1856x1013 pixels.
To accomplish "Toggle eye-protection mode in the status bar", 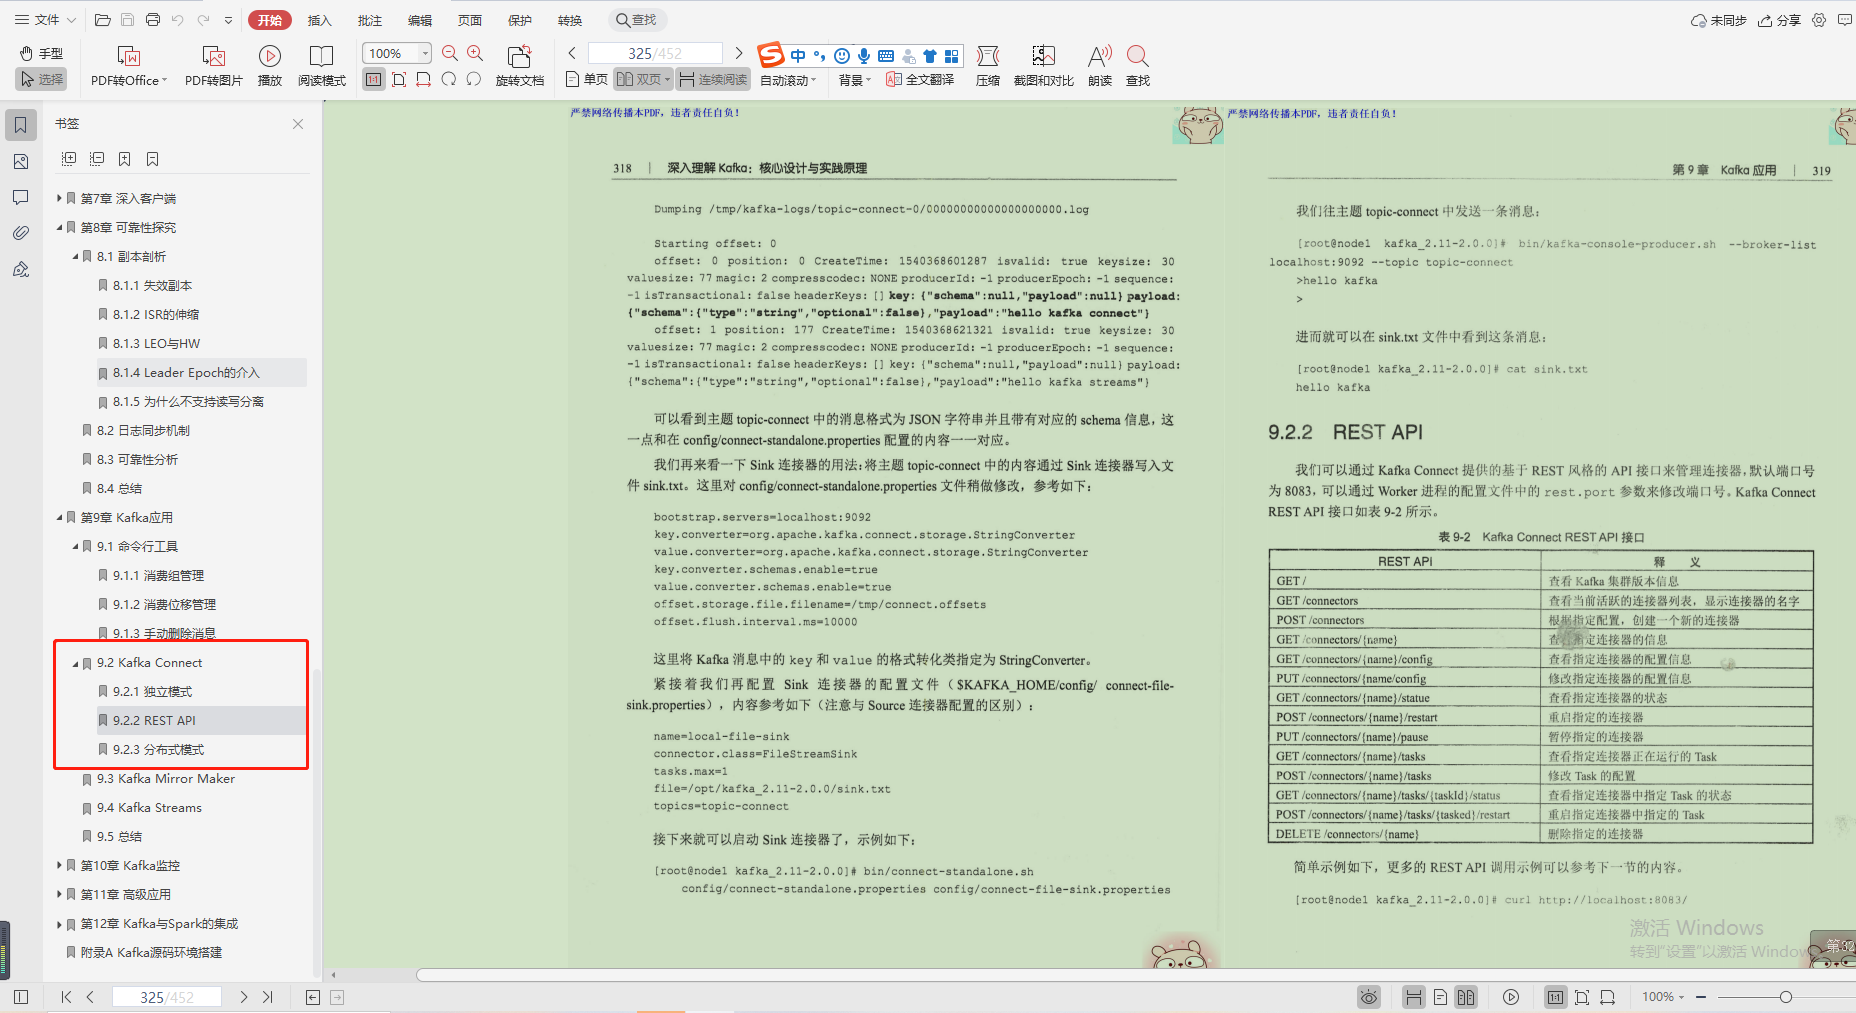I will click(1369, 997).
